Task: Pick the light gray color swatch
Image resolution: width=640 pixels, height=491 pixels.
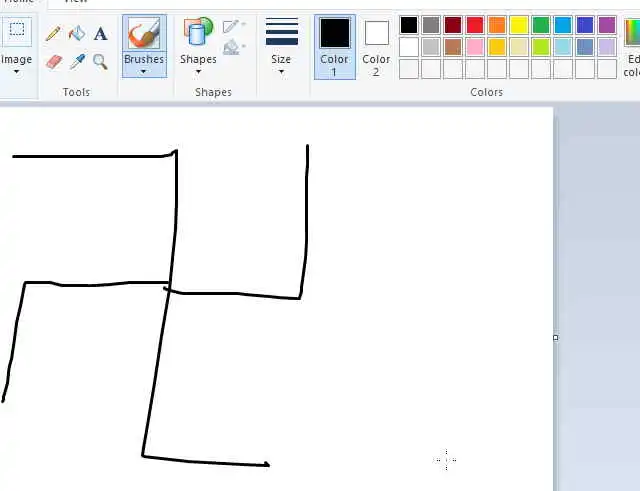Action: (x=431, y=47)
